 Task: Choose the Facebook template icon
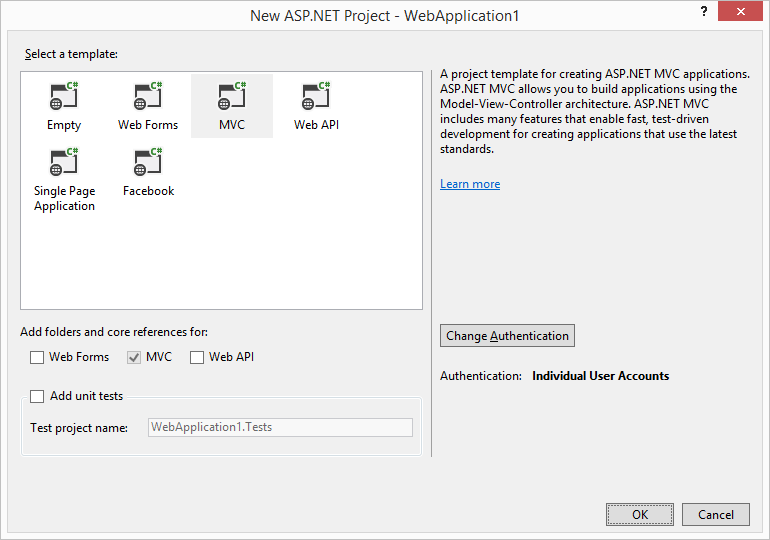click(x=148, y=163)
